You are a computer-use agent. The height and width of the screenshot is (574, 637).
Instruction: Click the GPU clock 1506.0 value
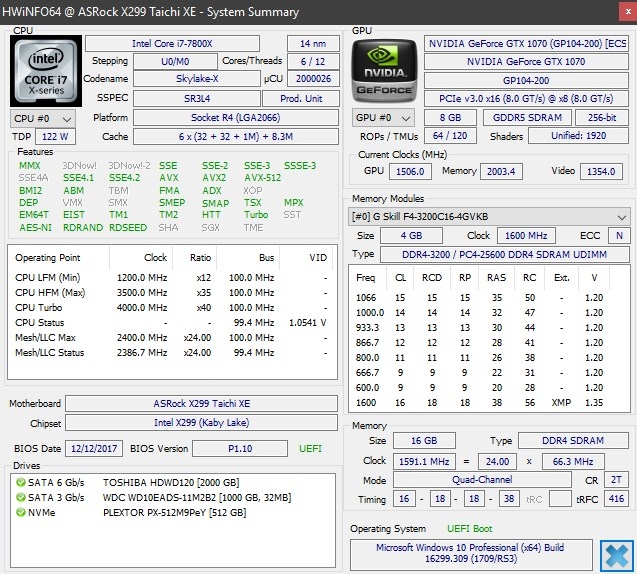coord(410,171)
